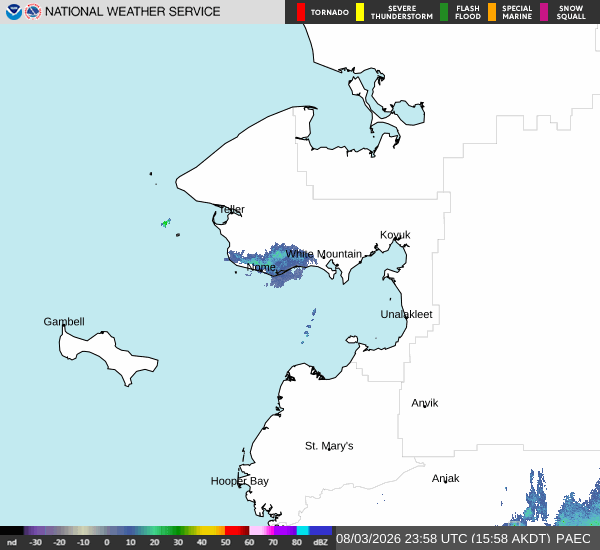Click the NOAA logo icon

point(13,12)
